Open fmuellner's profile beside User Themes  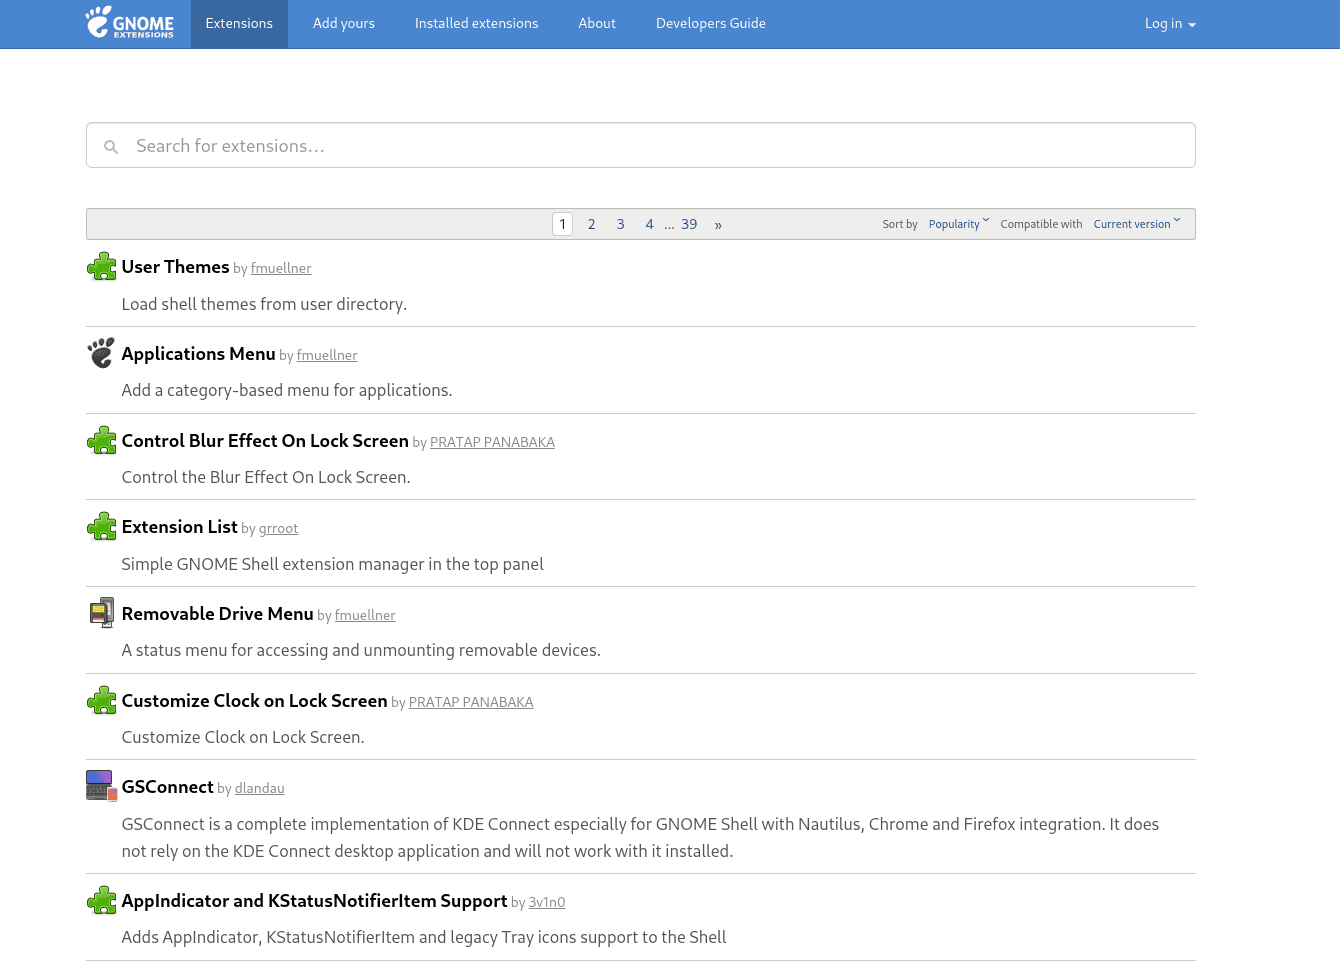281,268
